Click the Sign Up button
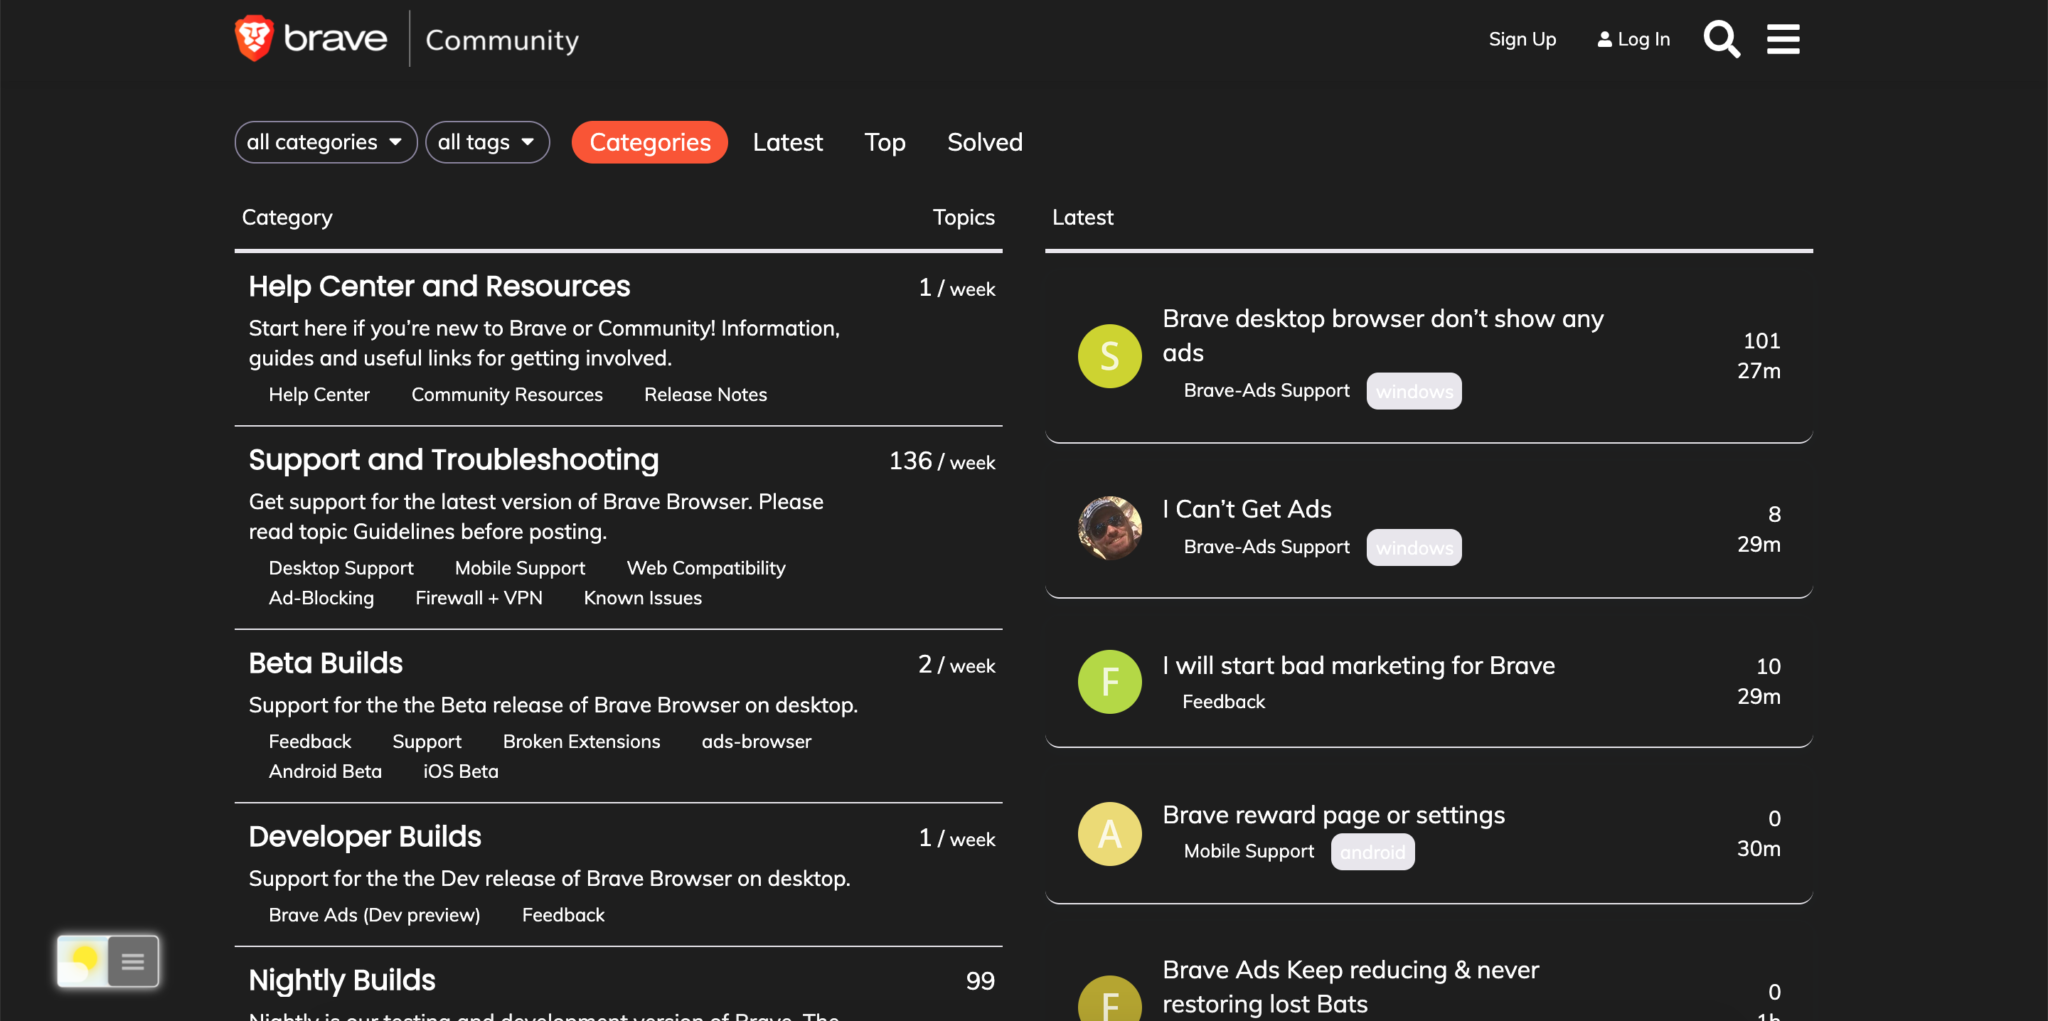This screenshot has height=1021, width=2048. [x=1522, y=39]
